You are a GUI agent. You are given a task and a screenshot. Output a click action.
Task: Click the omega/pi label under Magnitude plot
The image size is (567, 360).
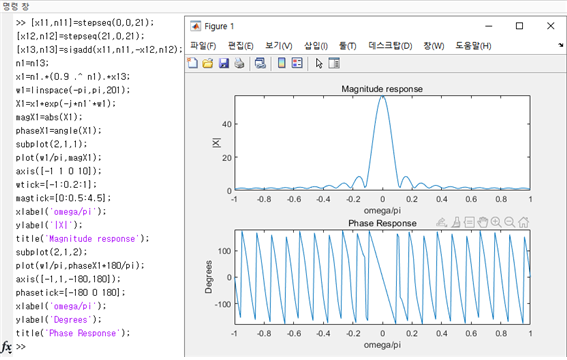click(x=382, y=210)
